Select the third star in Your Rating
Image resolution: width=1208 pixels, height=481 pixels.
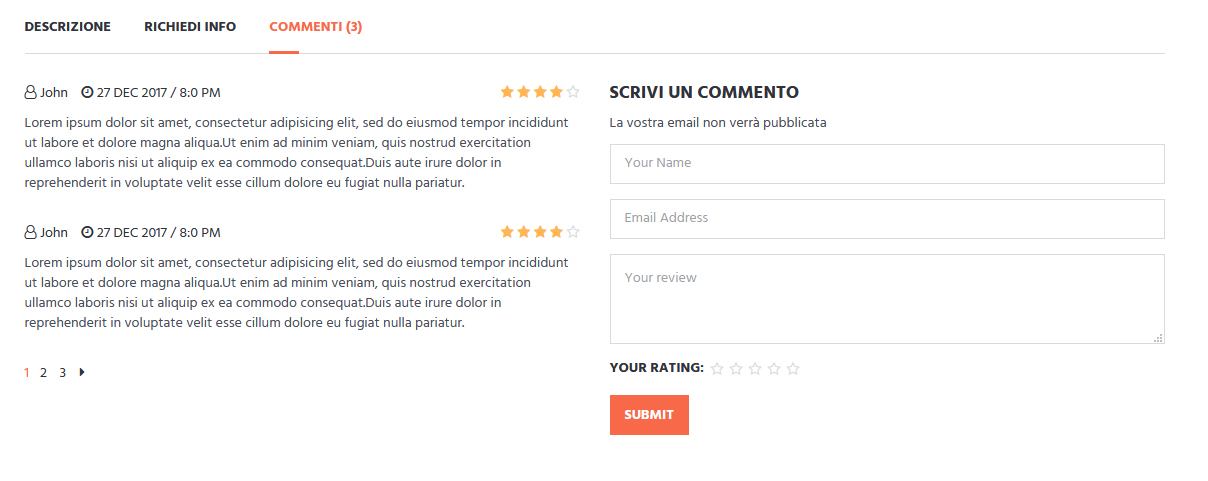pyautogui.click(x=755, y=369)
